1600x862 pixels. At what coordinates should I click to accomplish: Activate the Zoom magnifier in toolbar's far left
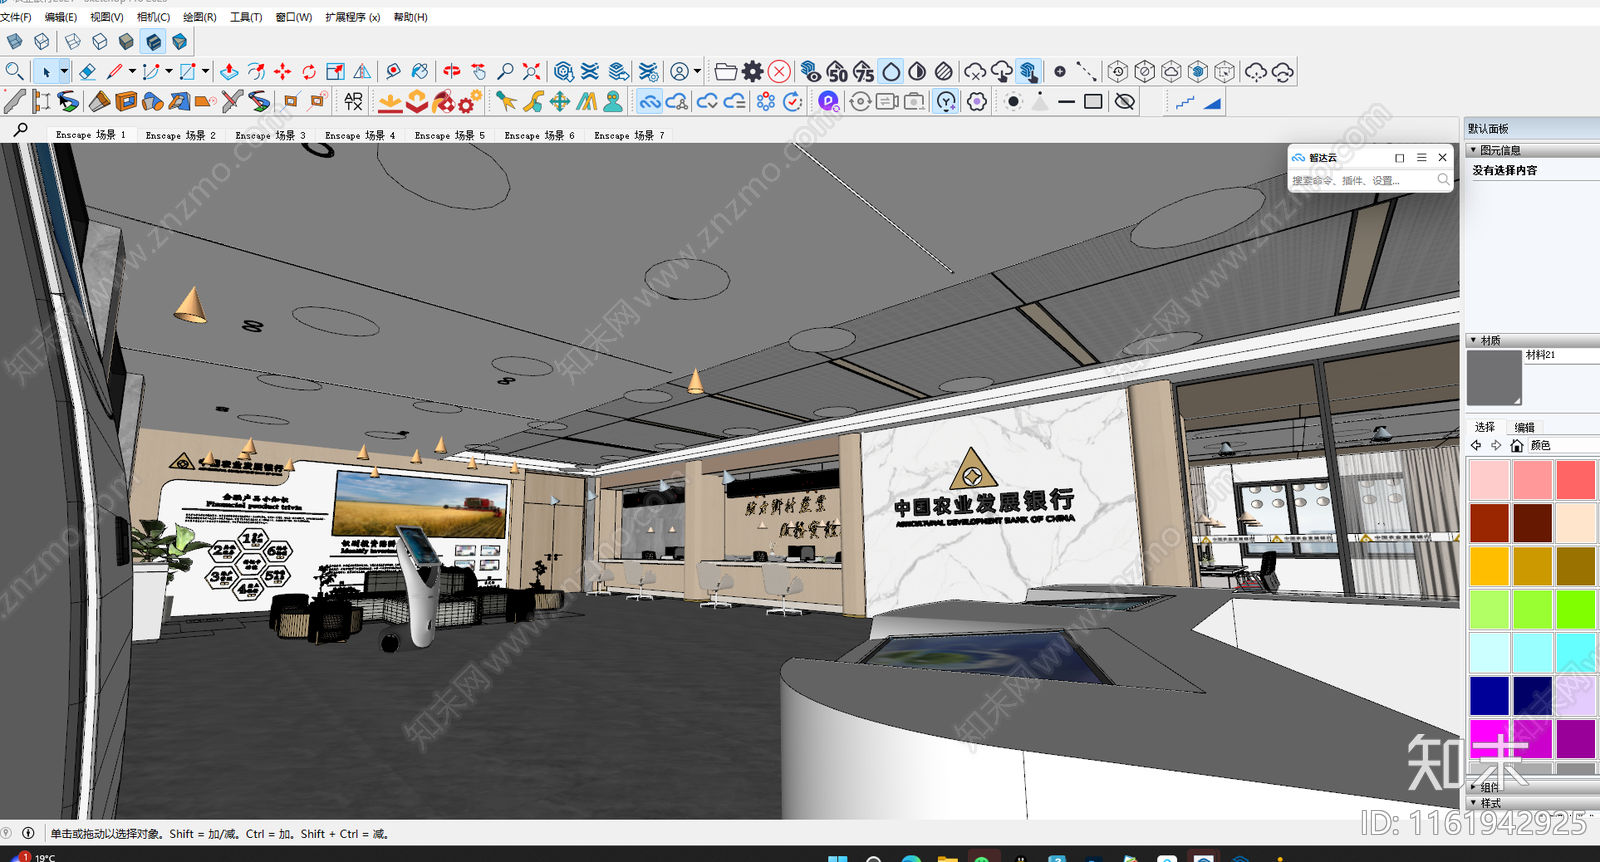coord(14,72)
